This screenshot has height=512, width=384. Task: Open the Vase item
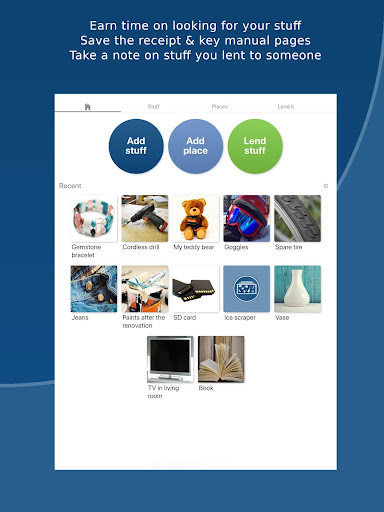(297, 289)
